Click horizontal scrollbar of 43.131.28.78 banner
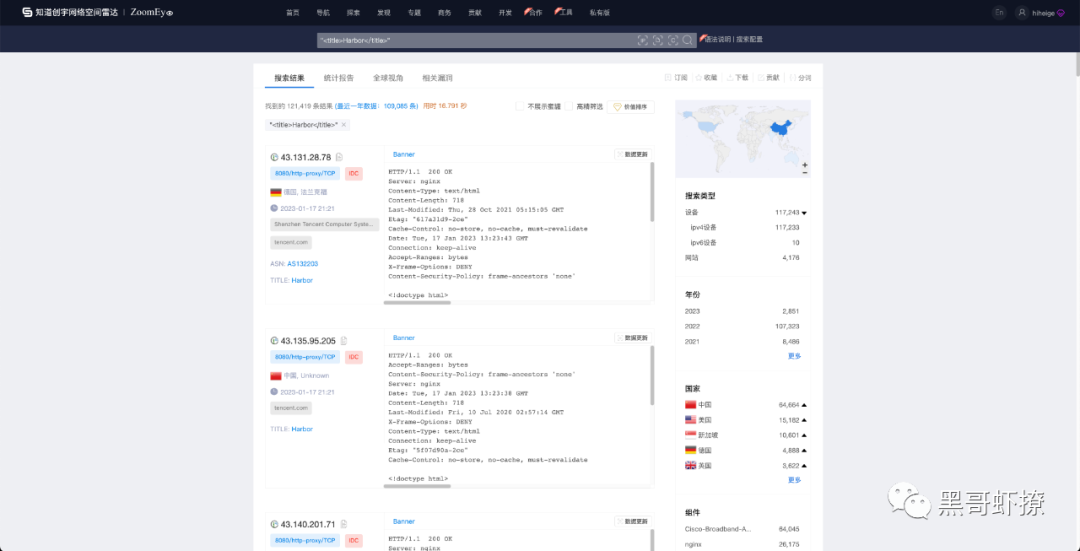1080x551 pixels. coord(417,302)
